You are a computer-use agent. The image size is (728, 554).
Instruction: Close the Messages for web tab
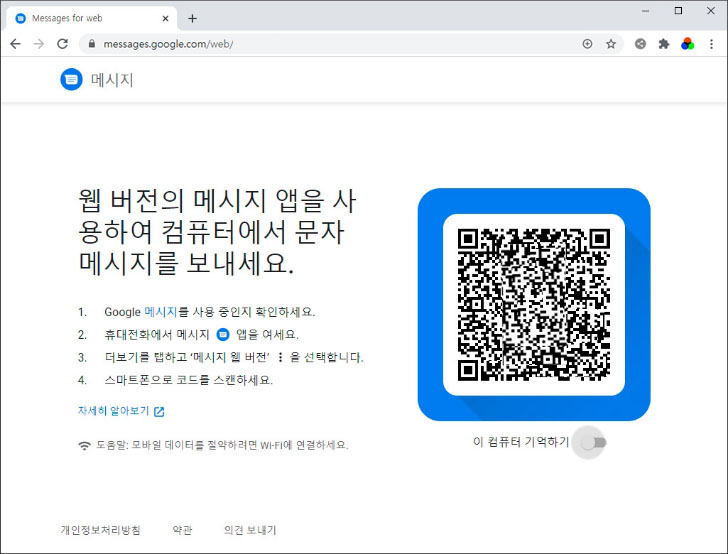pyautogui.click(x=165, y=19)
